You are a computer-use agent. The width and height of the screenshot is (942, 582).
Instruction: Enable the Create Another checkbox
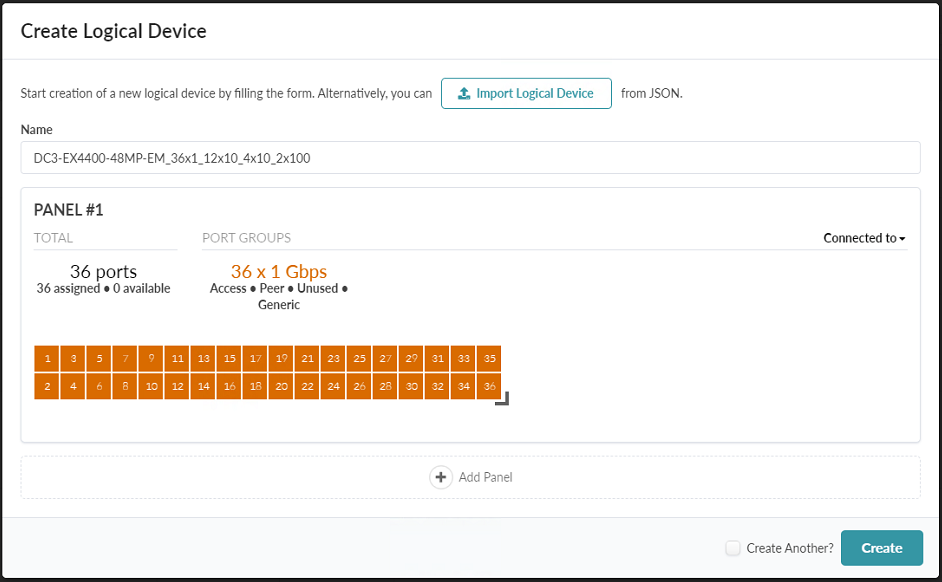coord(733,548)
